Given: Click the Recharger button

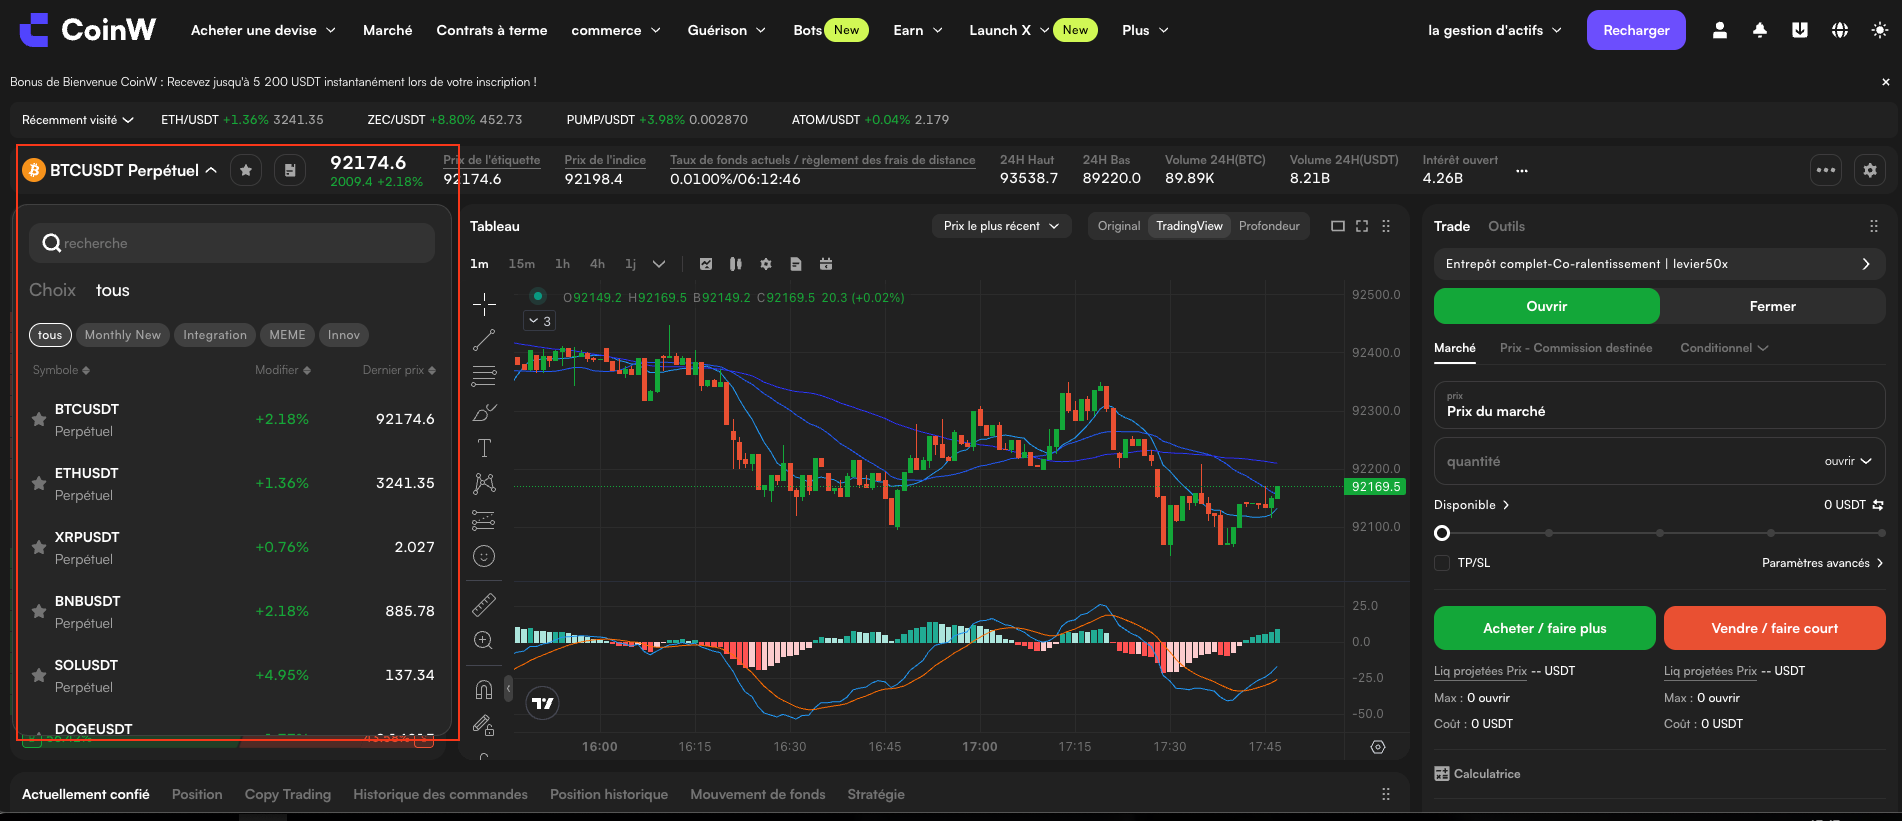Looking at the screenshot, I should [1636, 30].
